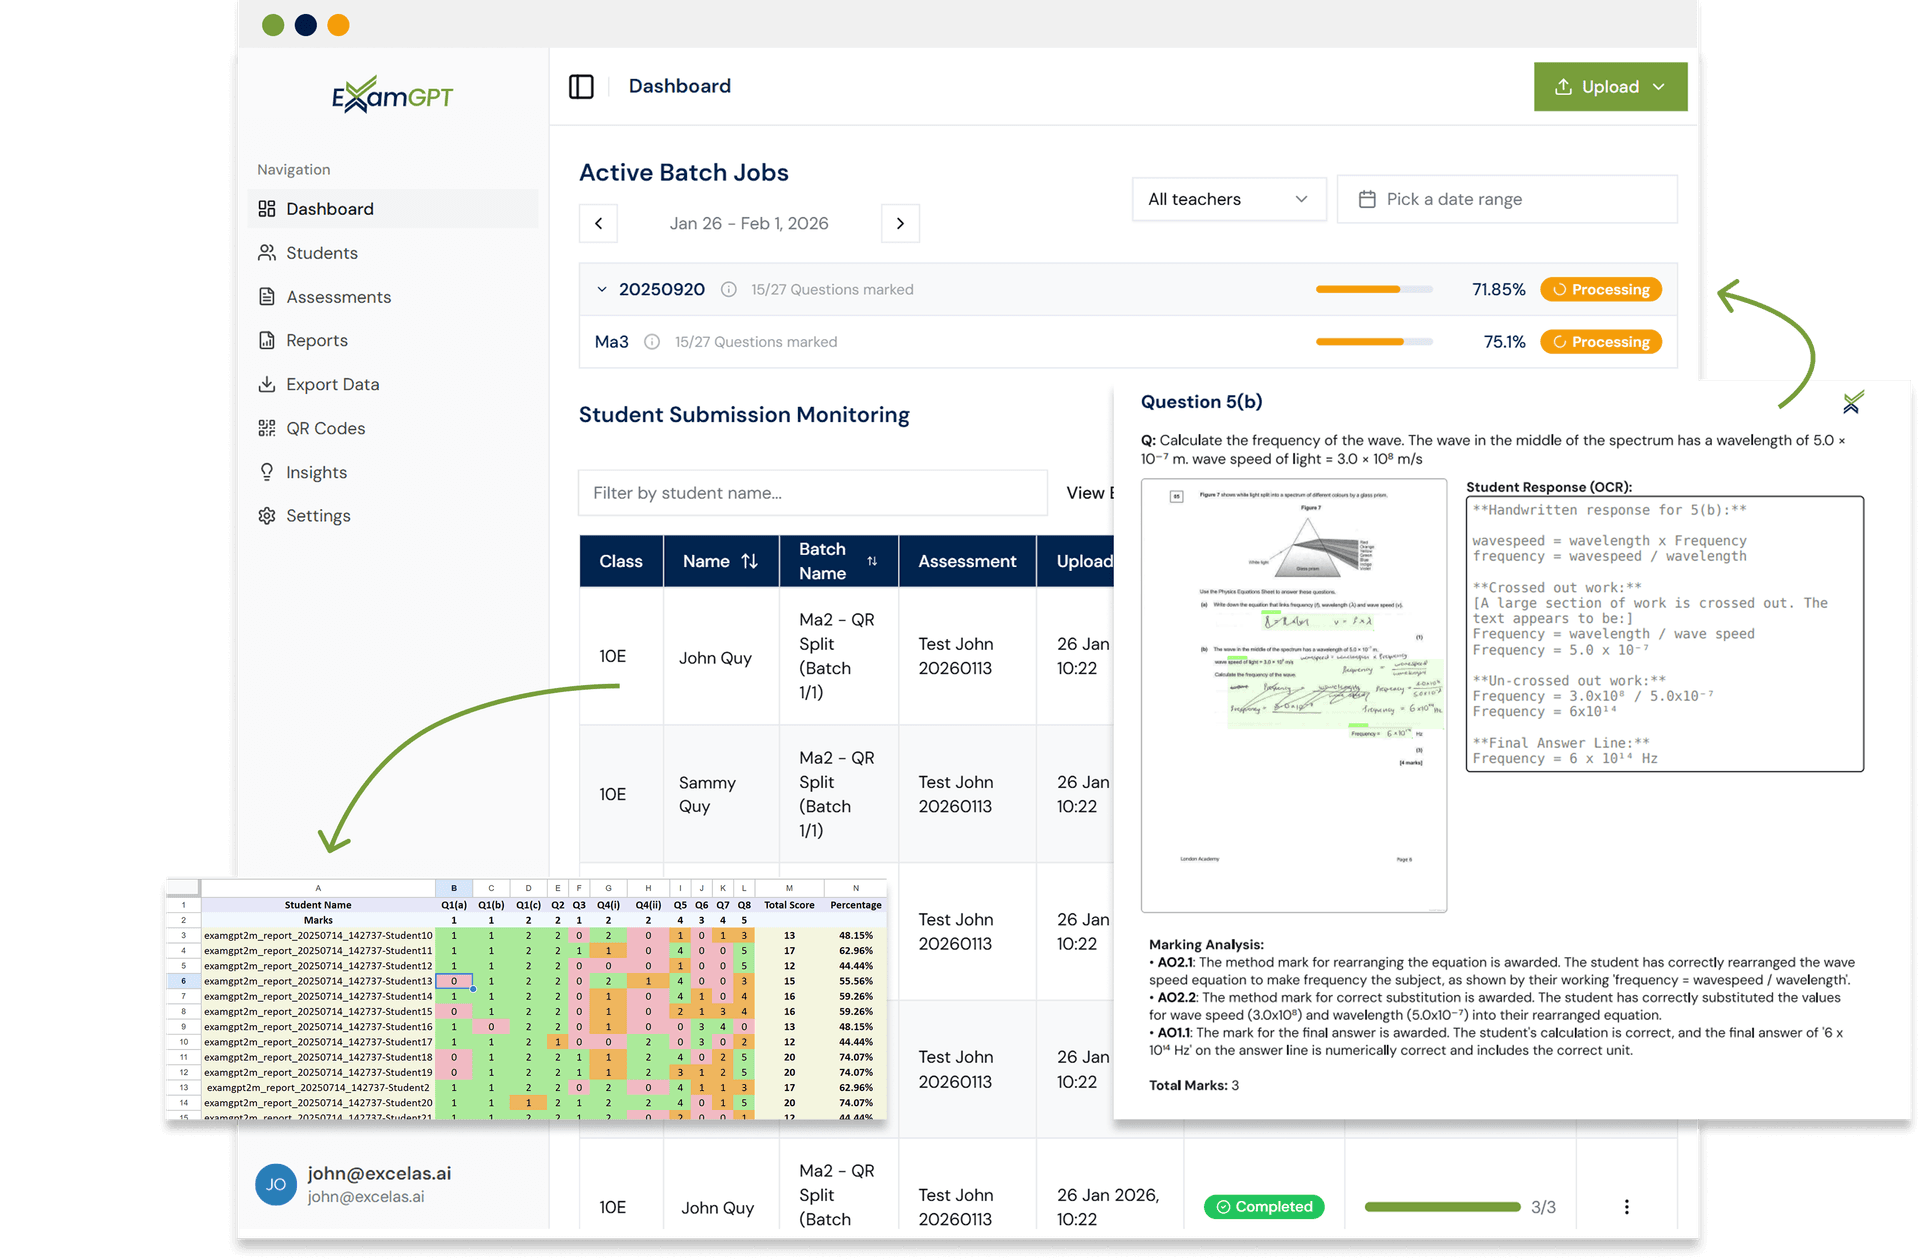Viewport: 1920px width, 1260px height.
Task: Open the All teachers dropdown
Action: coord(1228,200)
